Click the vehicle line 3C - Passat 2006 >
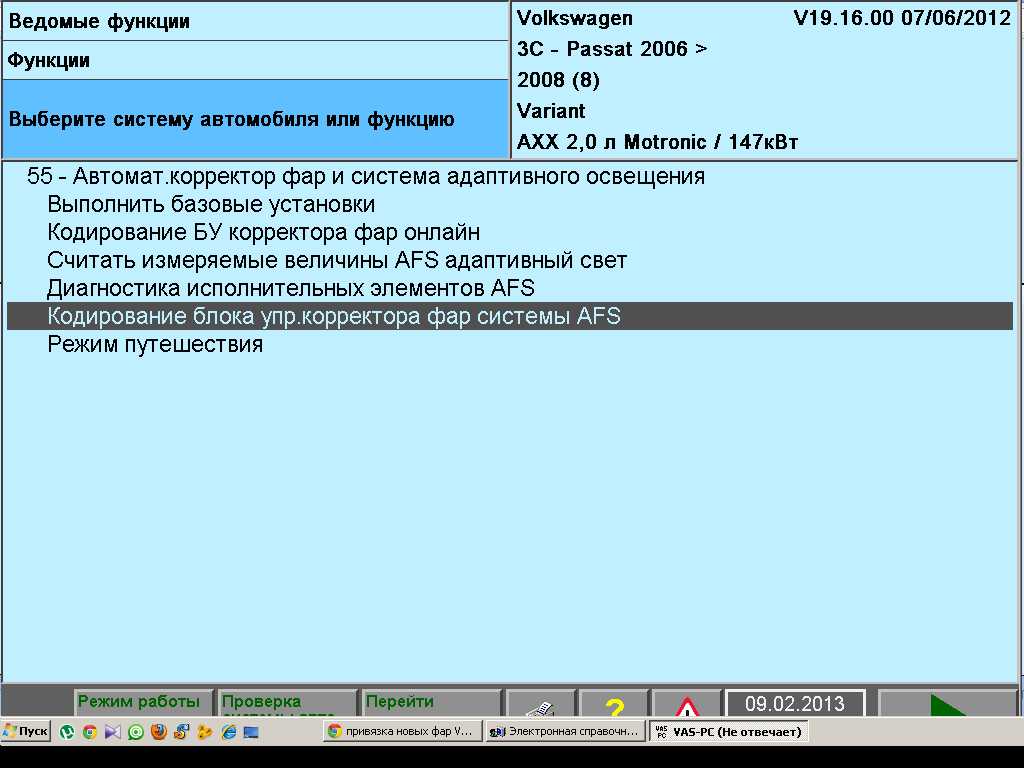Screen dimensions: 1024x768 coord(612,49)
